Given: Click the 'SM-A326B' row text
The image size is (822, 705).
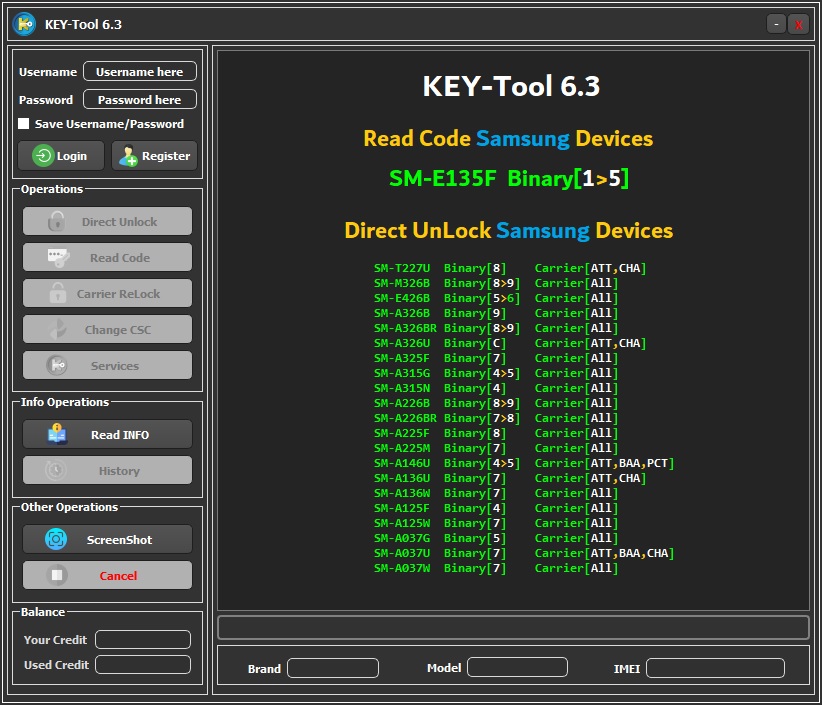Looking at the screenshot, I should tap(402, 313).
